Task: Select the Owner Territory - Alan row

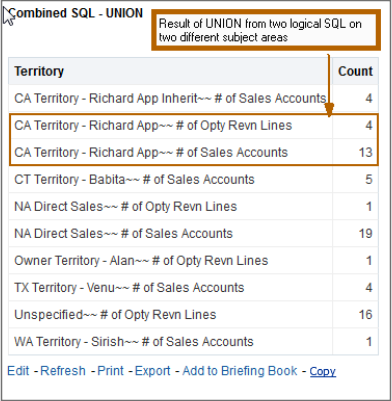Action: [193, 261]
